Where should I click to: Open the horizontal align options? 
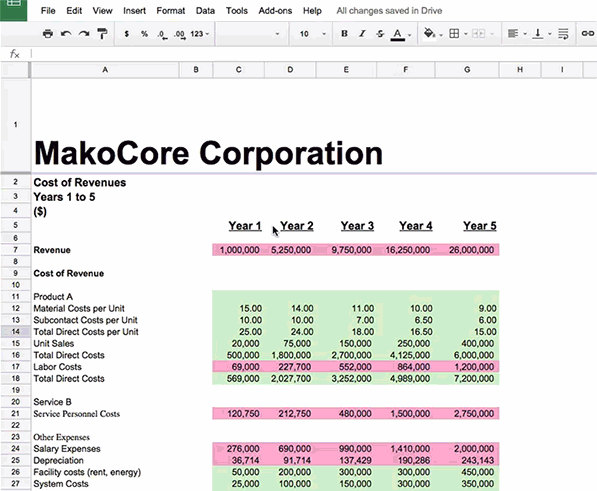click(x=513, y=34)
